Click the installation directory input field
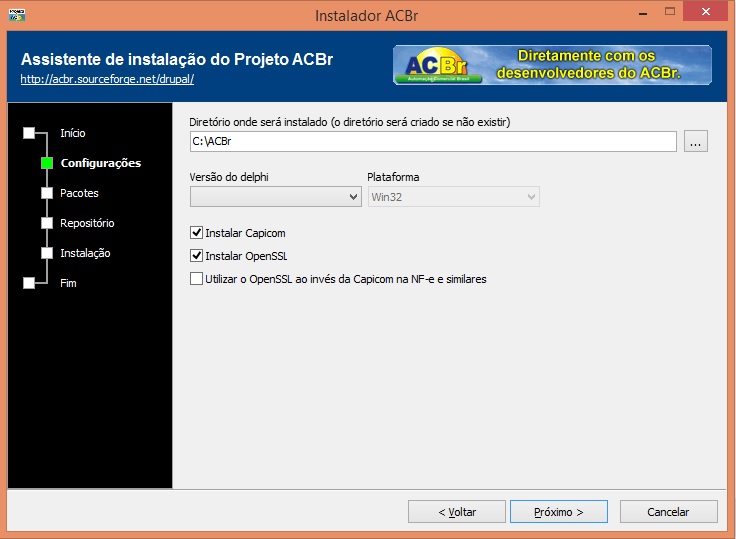This screenshot has width=736, height=539. tap(433, 141)
